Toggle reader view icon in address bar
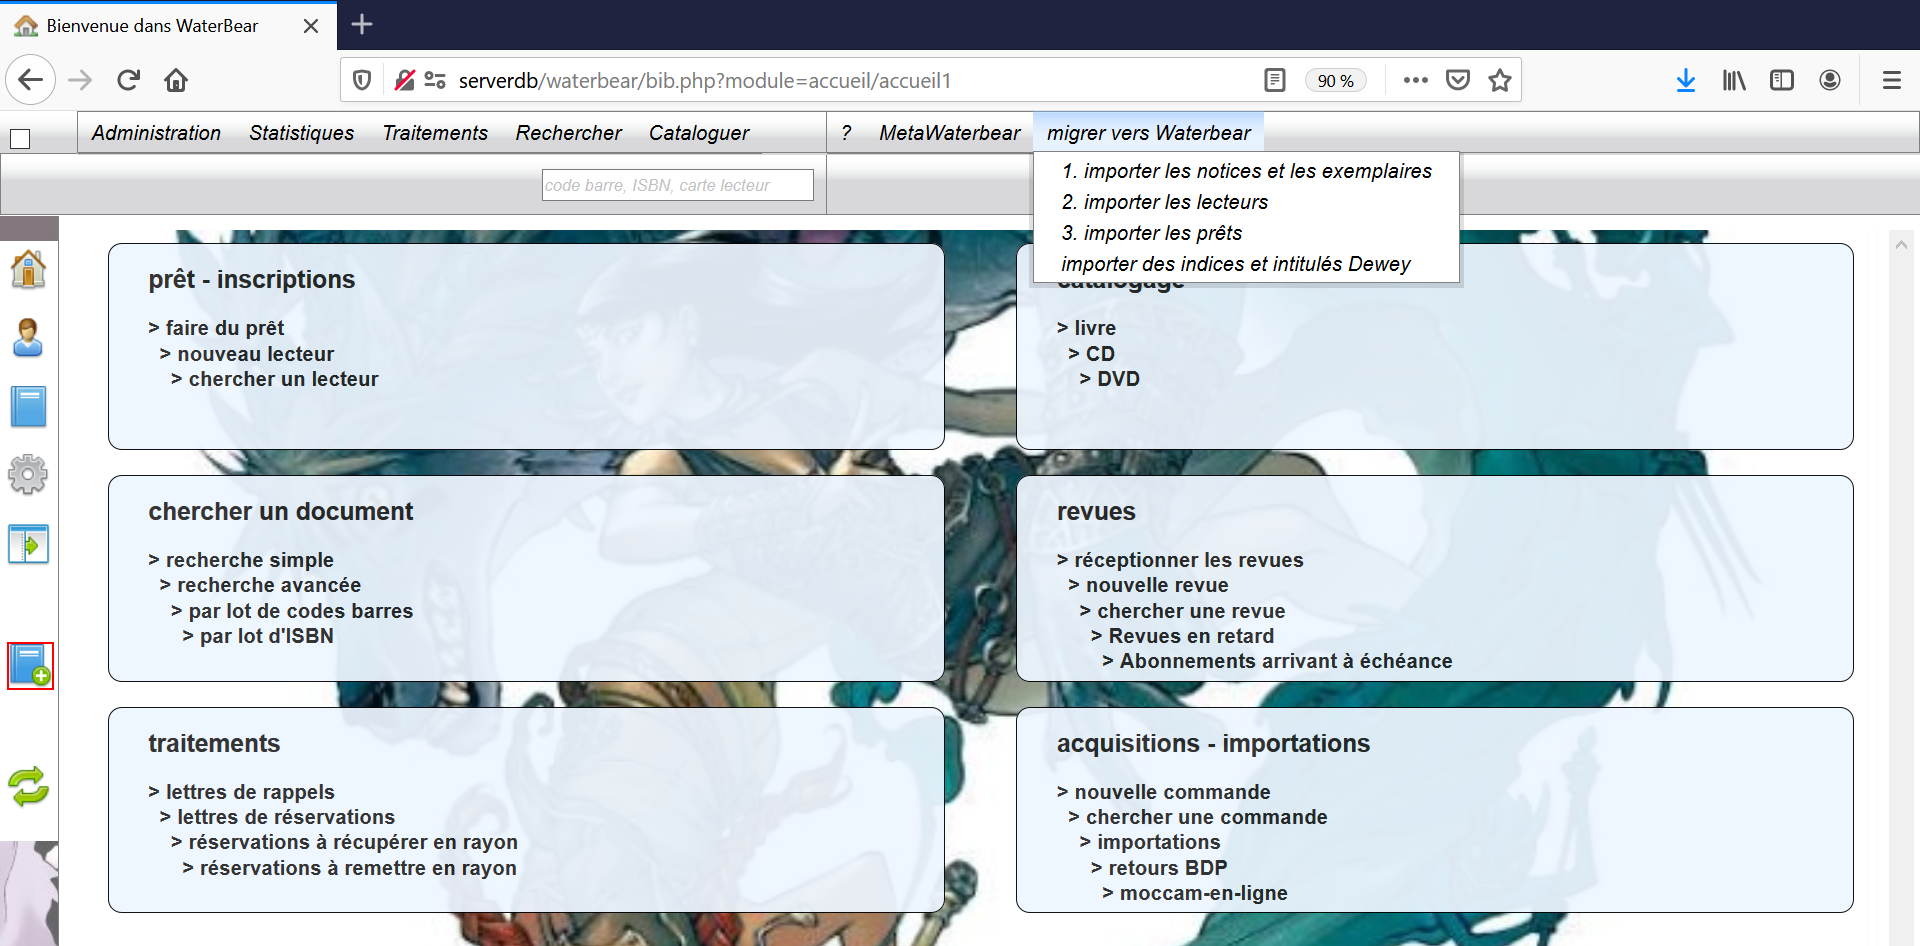Image resolution: width=1920 pixels, height=946 pixels. tap(1274, 80)
